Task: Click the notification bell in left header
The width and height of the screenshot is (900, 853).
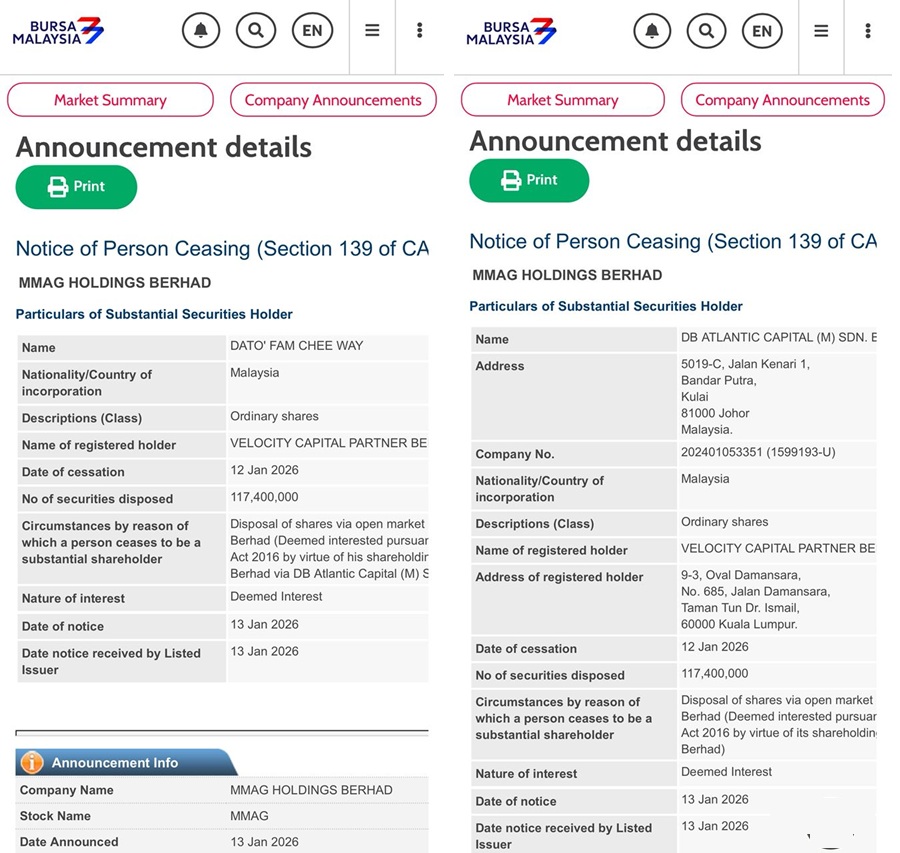Action: [200, 31]
